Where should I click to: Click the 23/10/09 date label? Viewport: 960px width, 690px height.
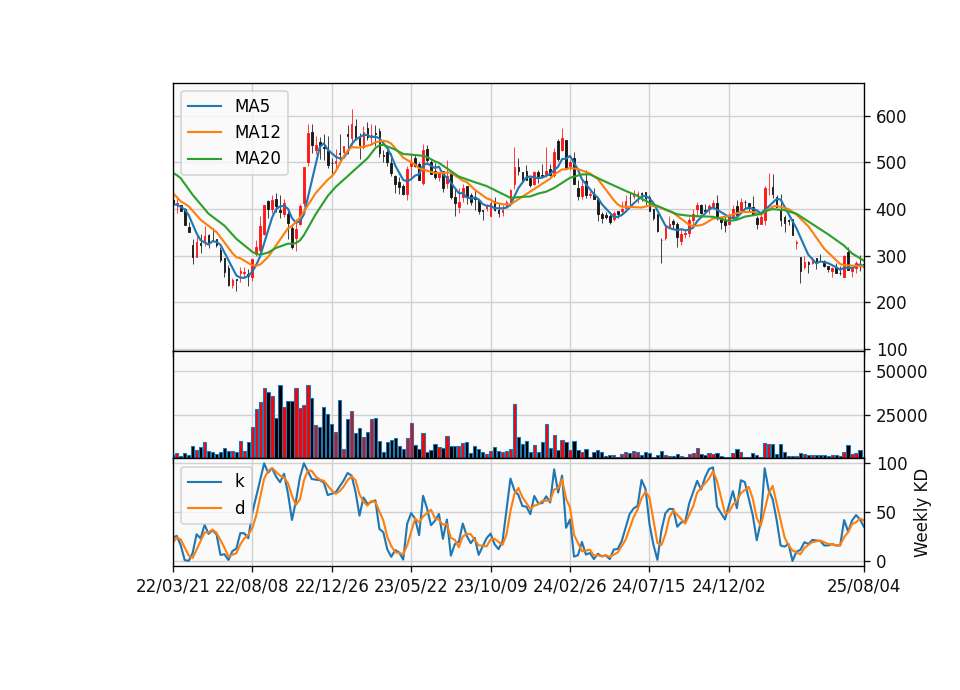click(x=490, y=586)
